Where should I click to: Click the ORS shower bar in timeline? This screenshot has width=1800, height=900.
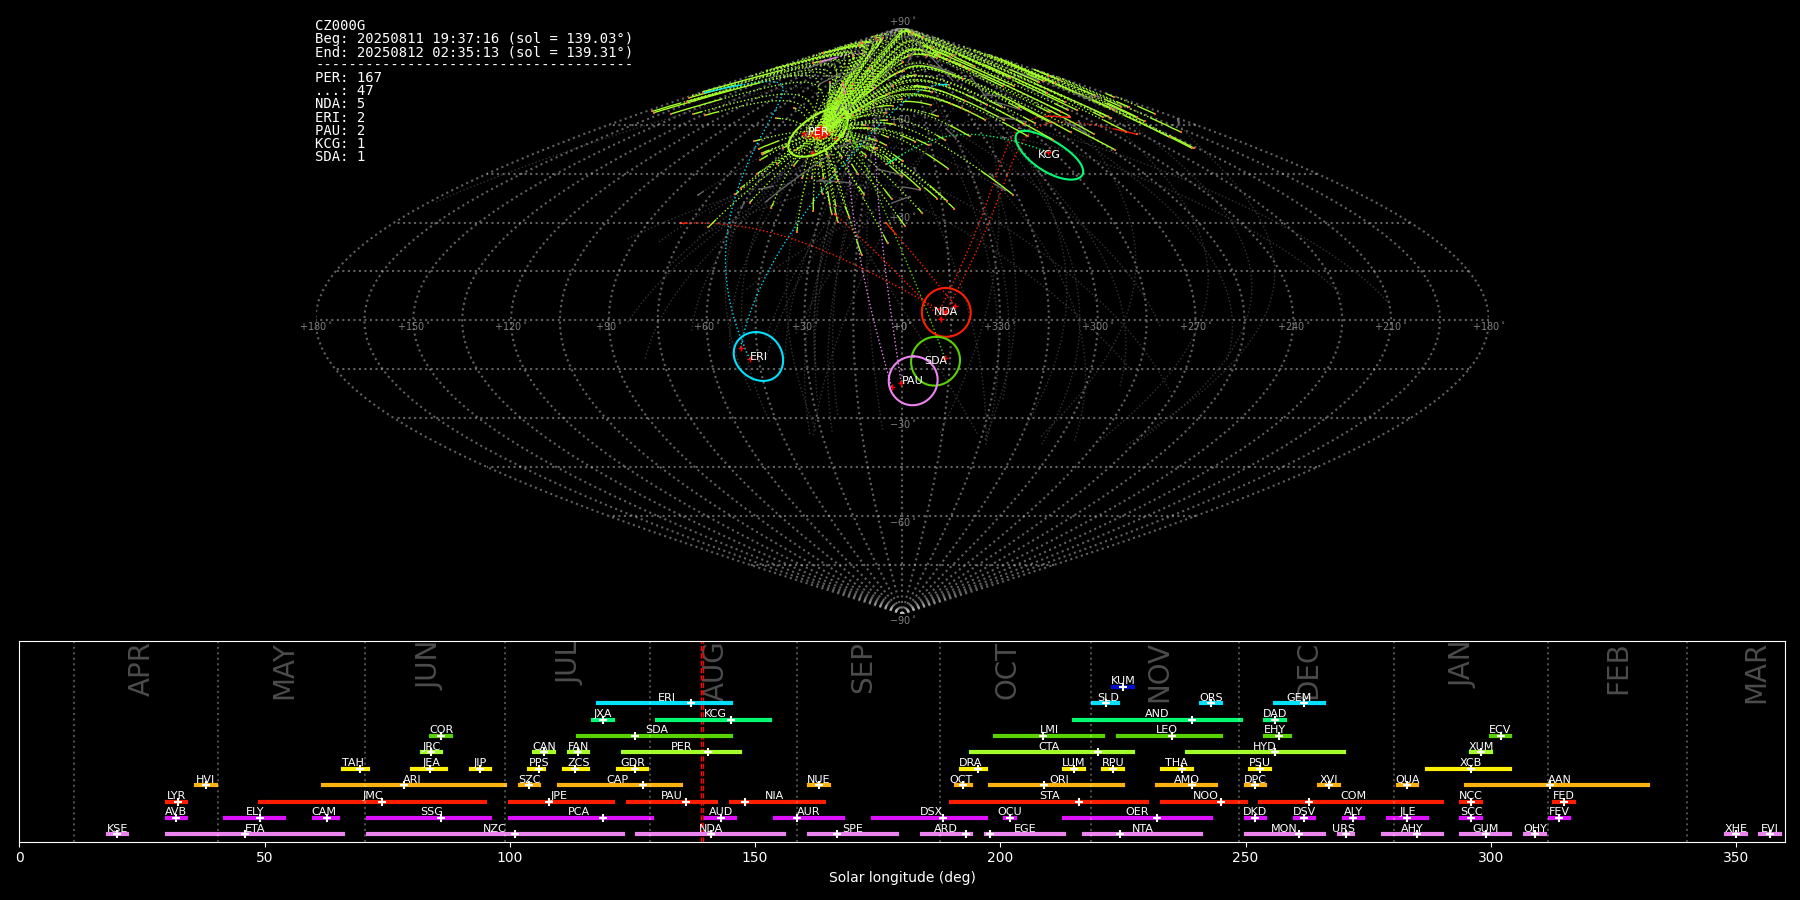pyautogui.click(x=1211, y=703)
